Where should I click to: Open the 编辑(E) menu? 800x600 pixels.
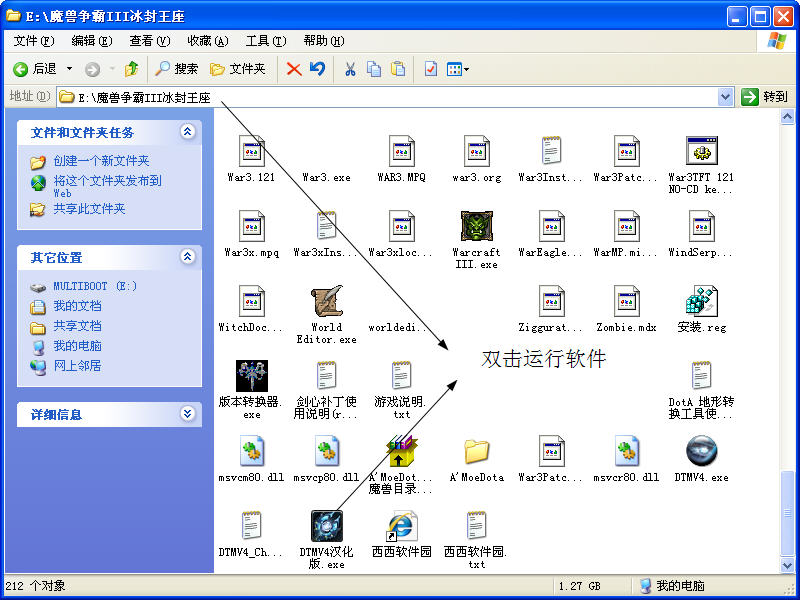coord(92,41)
